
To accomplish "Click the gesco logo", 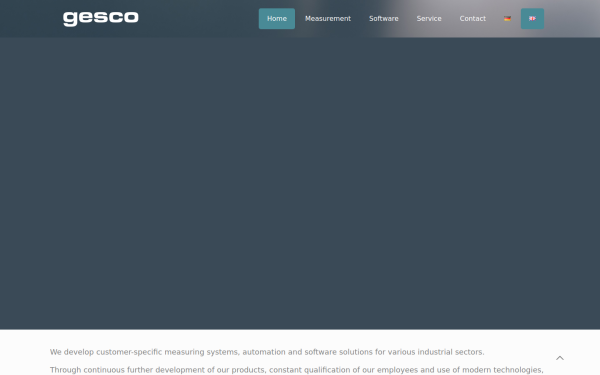I will 101,18.
